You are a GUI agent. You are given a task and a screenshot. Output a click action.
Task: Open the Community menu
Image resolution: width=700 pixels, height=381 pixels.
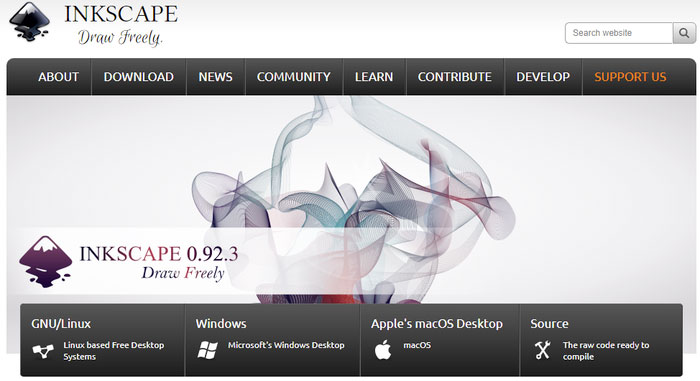294,77
